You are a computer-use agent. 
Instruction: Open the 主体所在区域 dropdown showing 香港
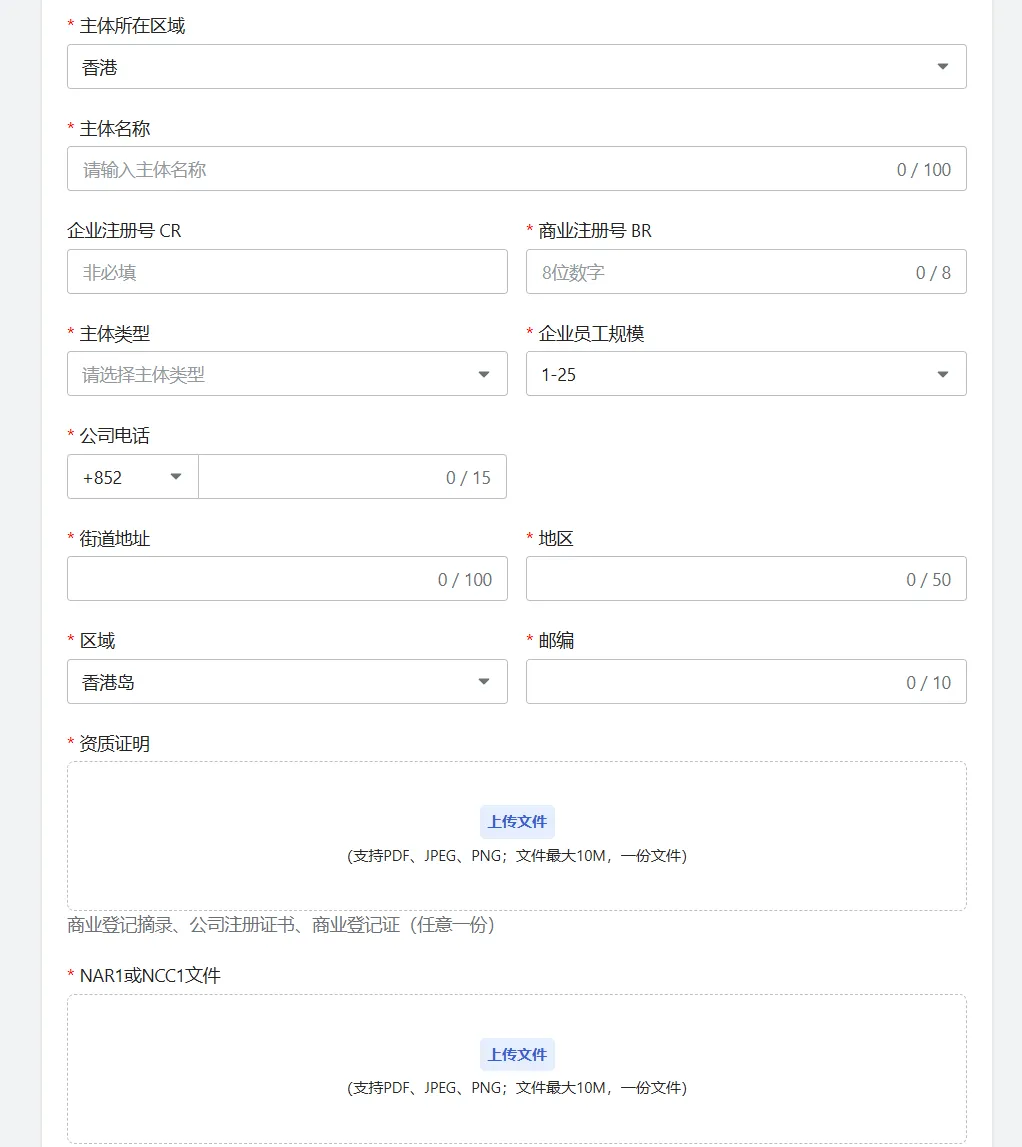516,67
